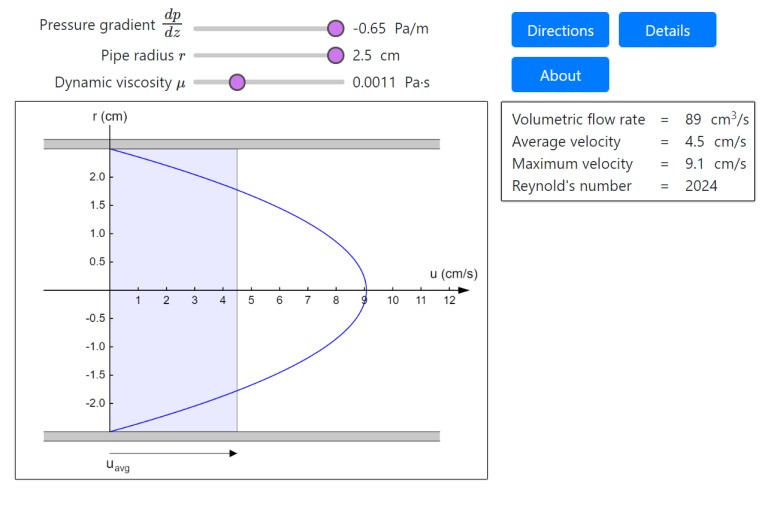Click the Volumetric flow rate readout

pos(629,119)
